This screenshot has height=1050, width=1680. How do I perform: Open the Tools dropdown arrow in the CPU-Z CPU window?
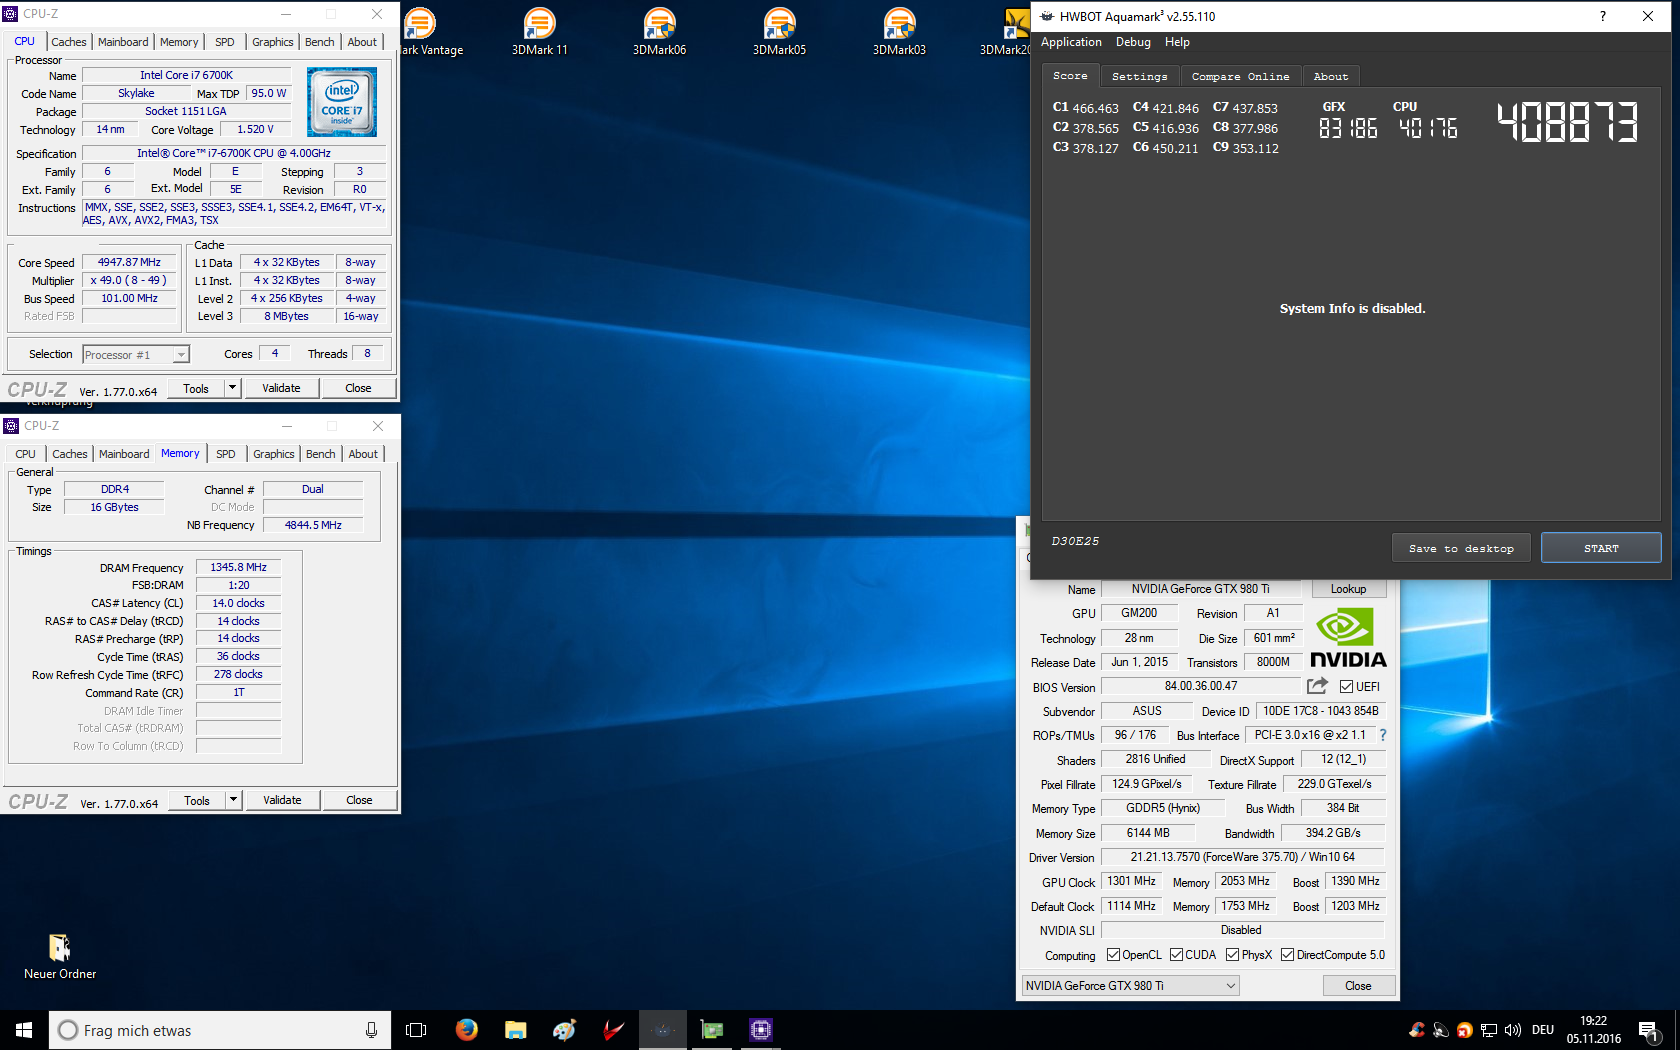232,388
